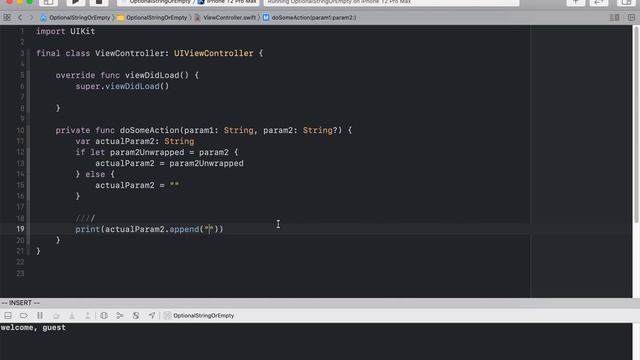Click the running status activity field

click(391, 2)
